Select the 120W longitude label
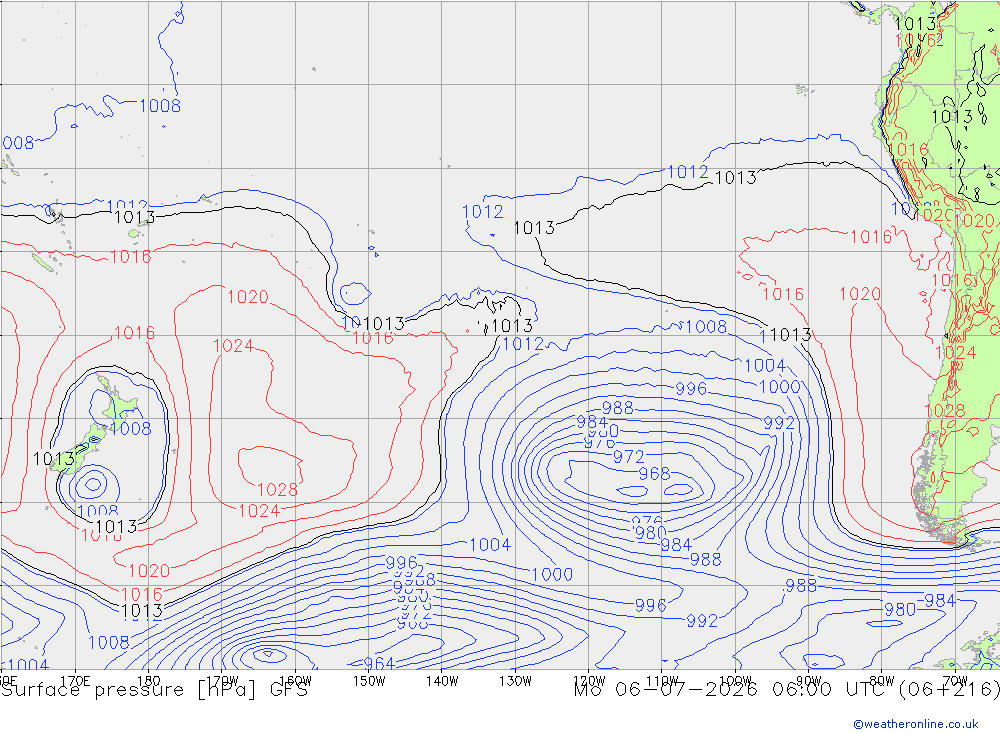The width and height of the screenshot is (1000, 733). pyautogui.click(x=589, y=681)
